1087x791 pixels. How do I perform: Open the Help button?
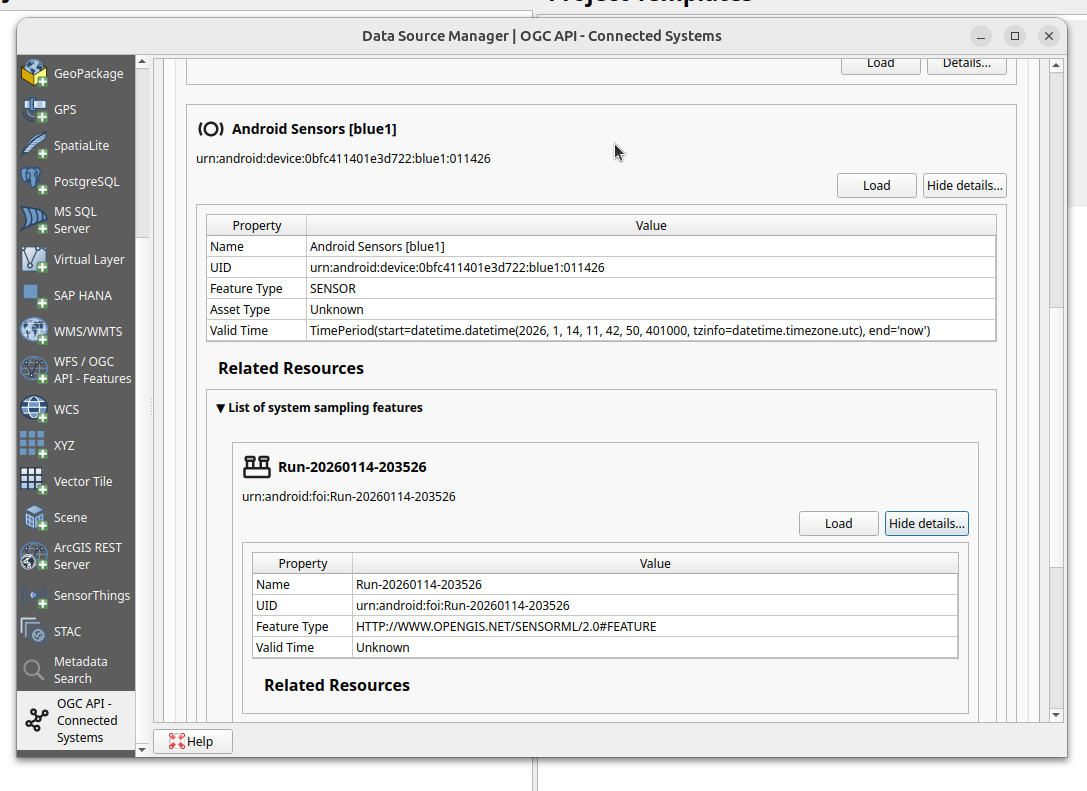pyautogui.click(x=193, y=742)
